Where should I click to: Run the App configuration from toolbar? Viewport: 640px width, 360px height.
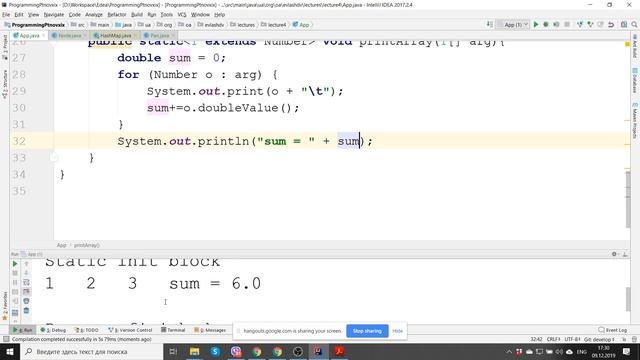536,24
